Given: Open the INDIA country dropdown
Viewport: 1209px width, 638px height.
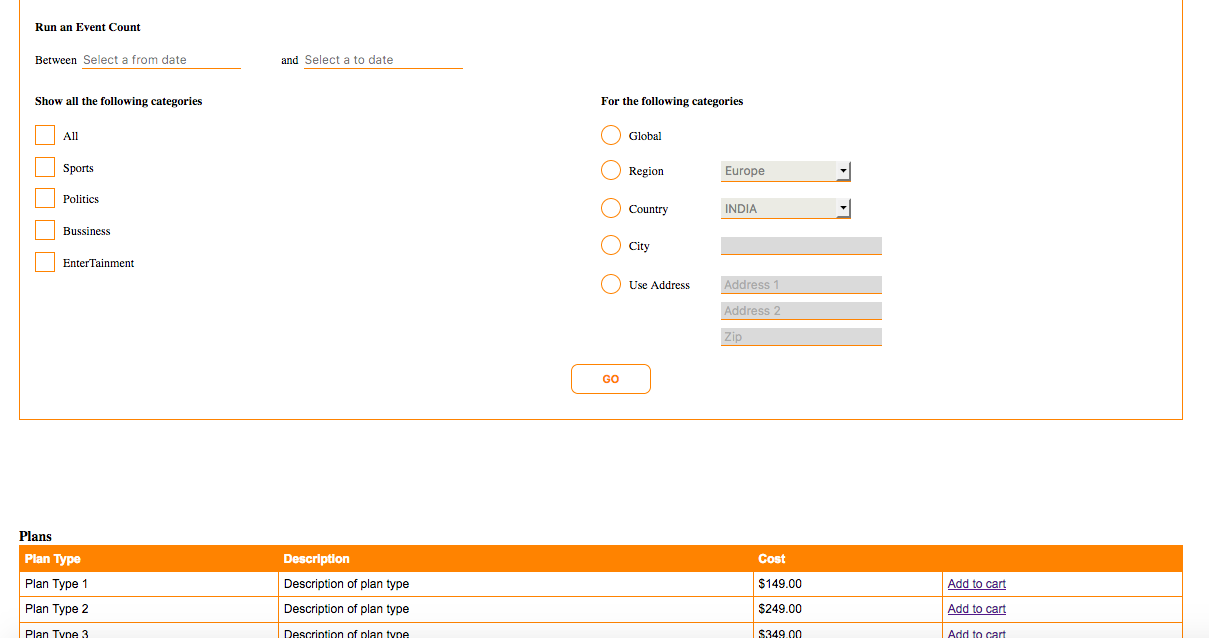Looking at the screenshot, I should pyautogui.click(x=786, y=208).
